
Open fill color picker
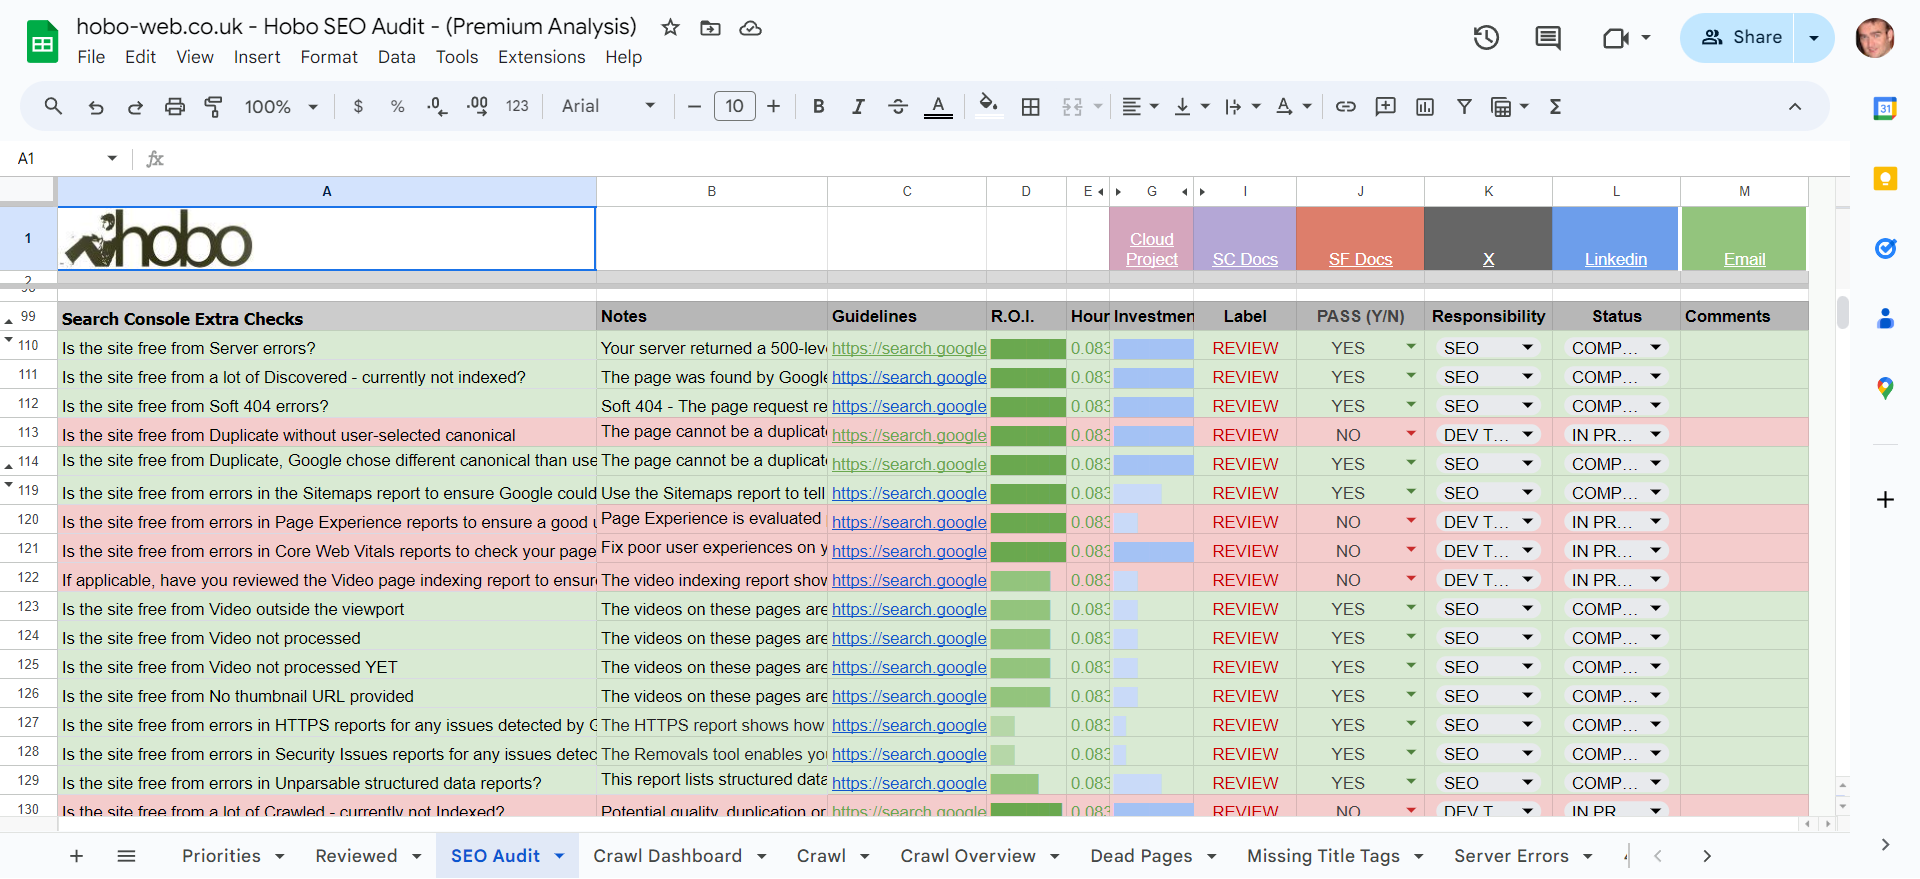pos(989,107)
